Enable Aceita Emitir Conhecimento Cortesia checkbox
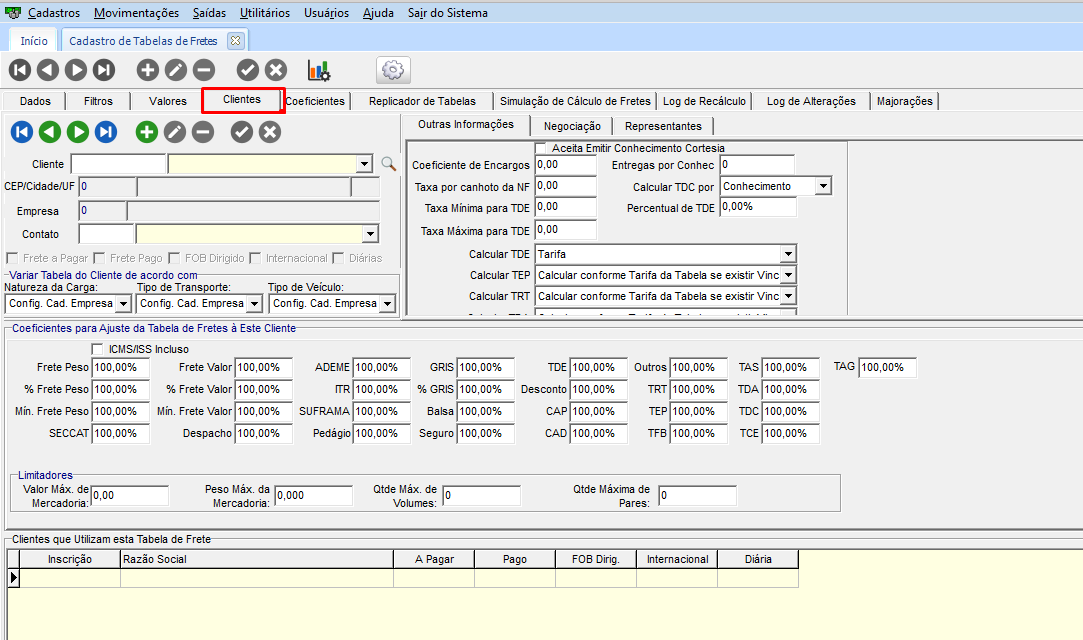 click(541, 148)
